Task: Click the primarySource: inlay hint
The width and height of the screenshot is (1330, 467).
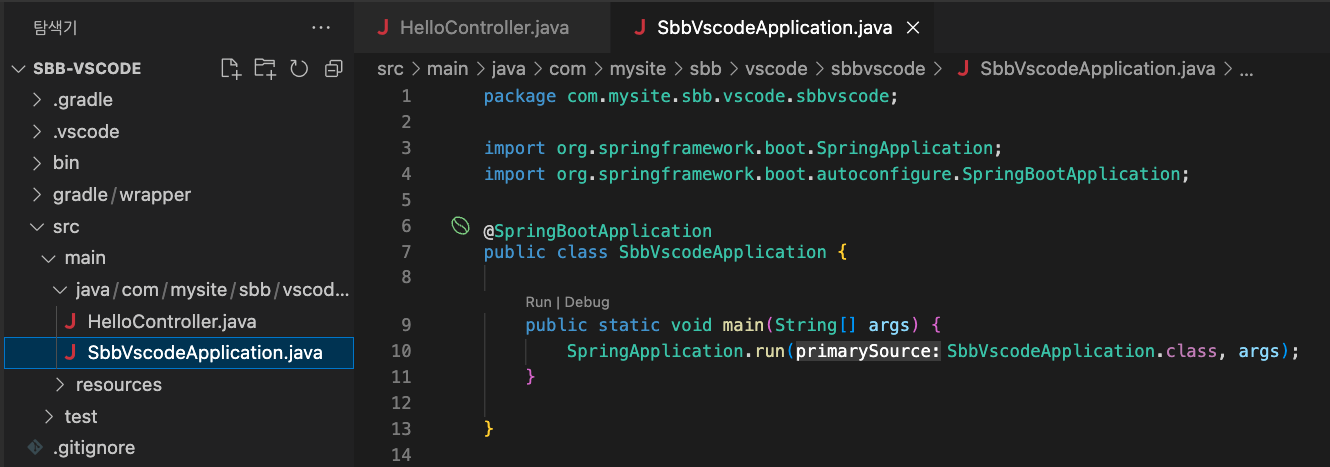Action: 868,351
